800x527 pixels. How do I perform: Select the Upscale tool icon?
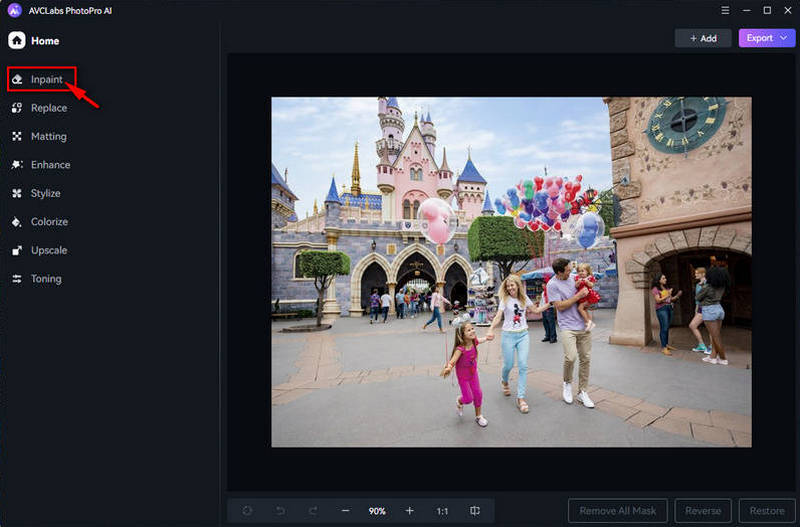point(17,250)
